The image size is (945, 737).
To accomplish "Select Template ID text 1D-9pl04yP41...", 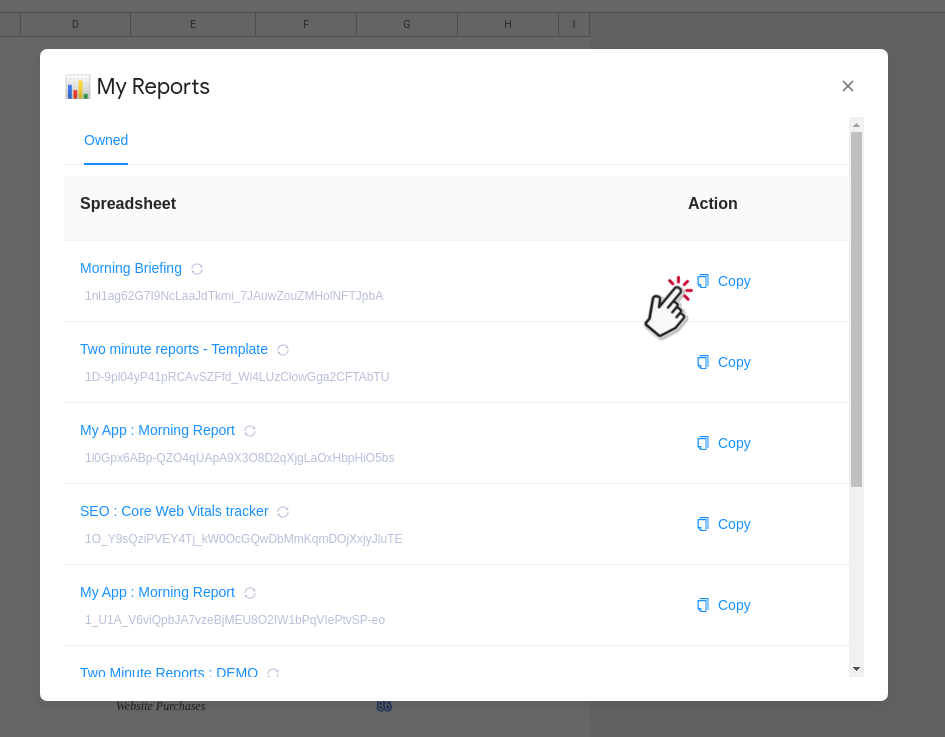I will pyautogui.click(x=237, y=377).
